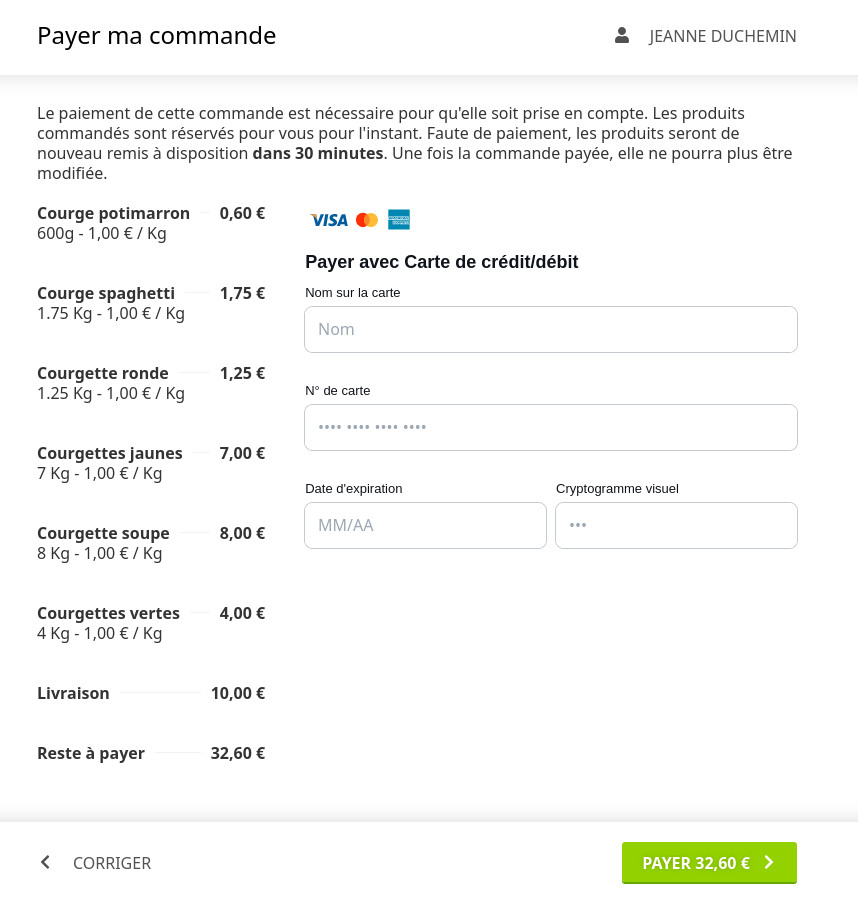
Task: Focus the N° de carte field
Action: click(x=550, y=427)
